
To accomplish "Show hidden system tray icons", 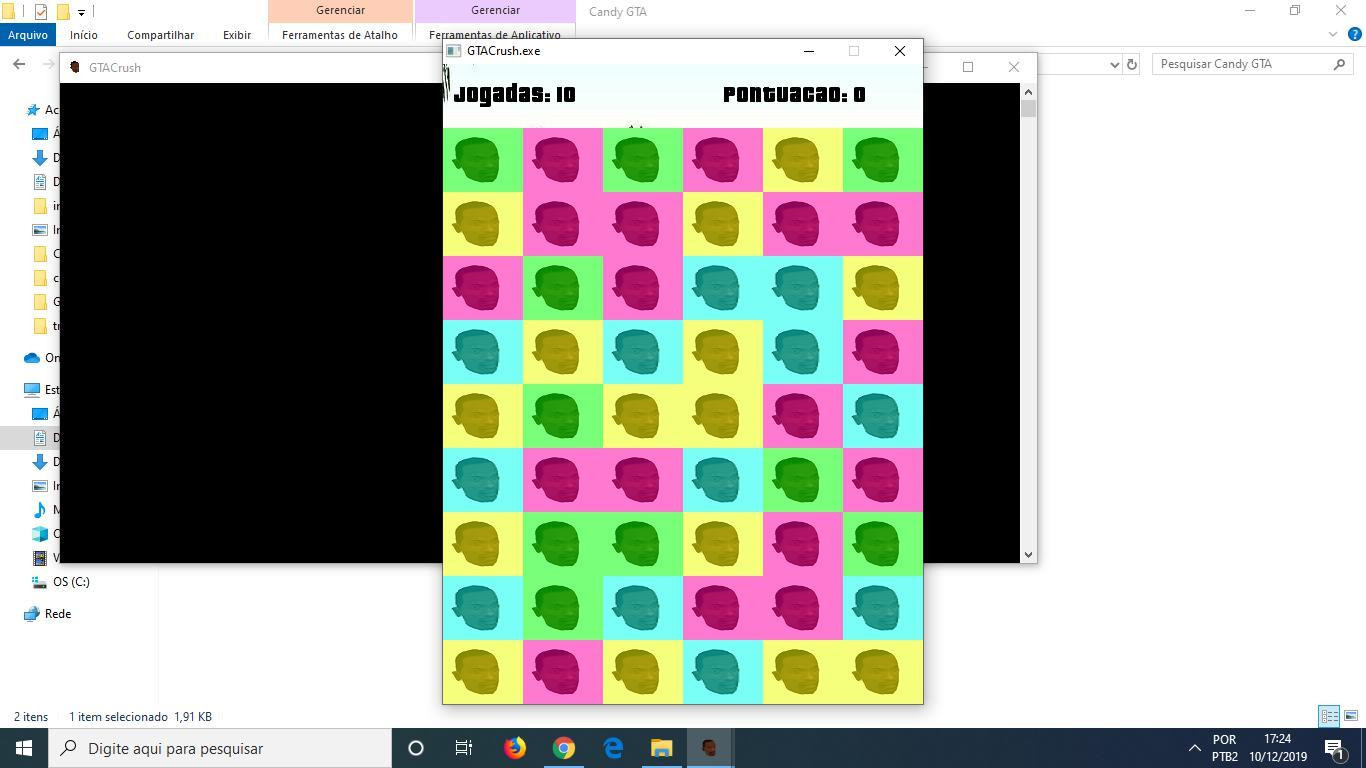I will [1194, 748].
